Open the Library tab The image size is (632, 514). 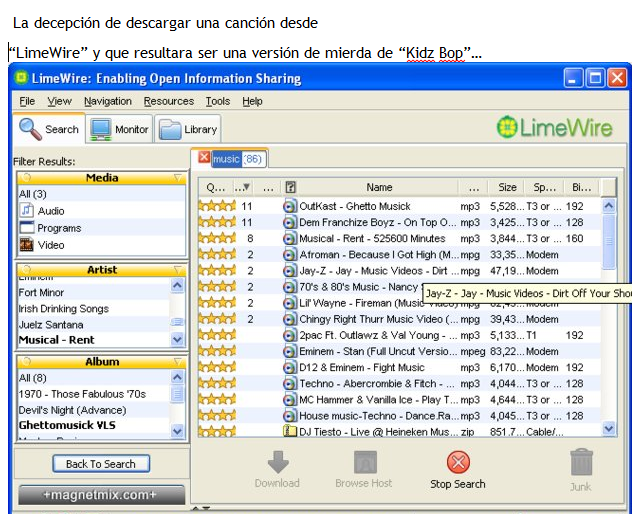click(x=188, y=129)
